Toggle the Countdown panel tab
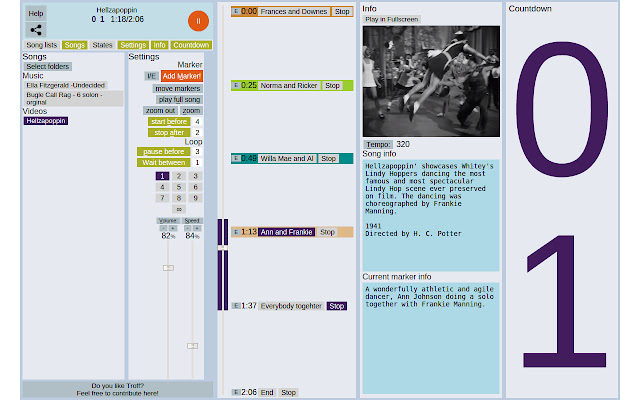The height and width of the screenshot is (400, 640). click(191, 45)
